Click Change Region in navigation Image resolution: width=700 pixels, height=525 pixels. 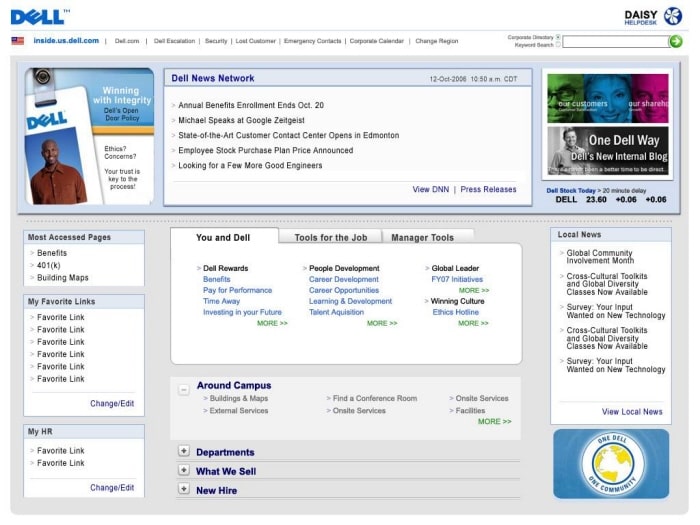[437, 41]
